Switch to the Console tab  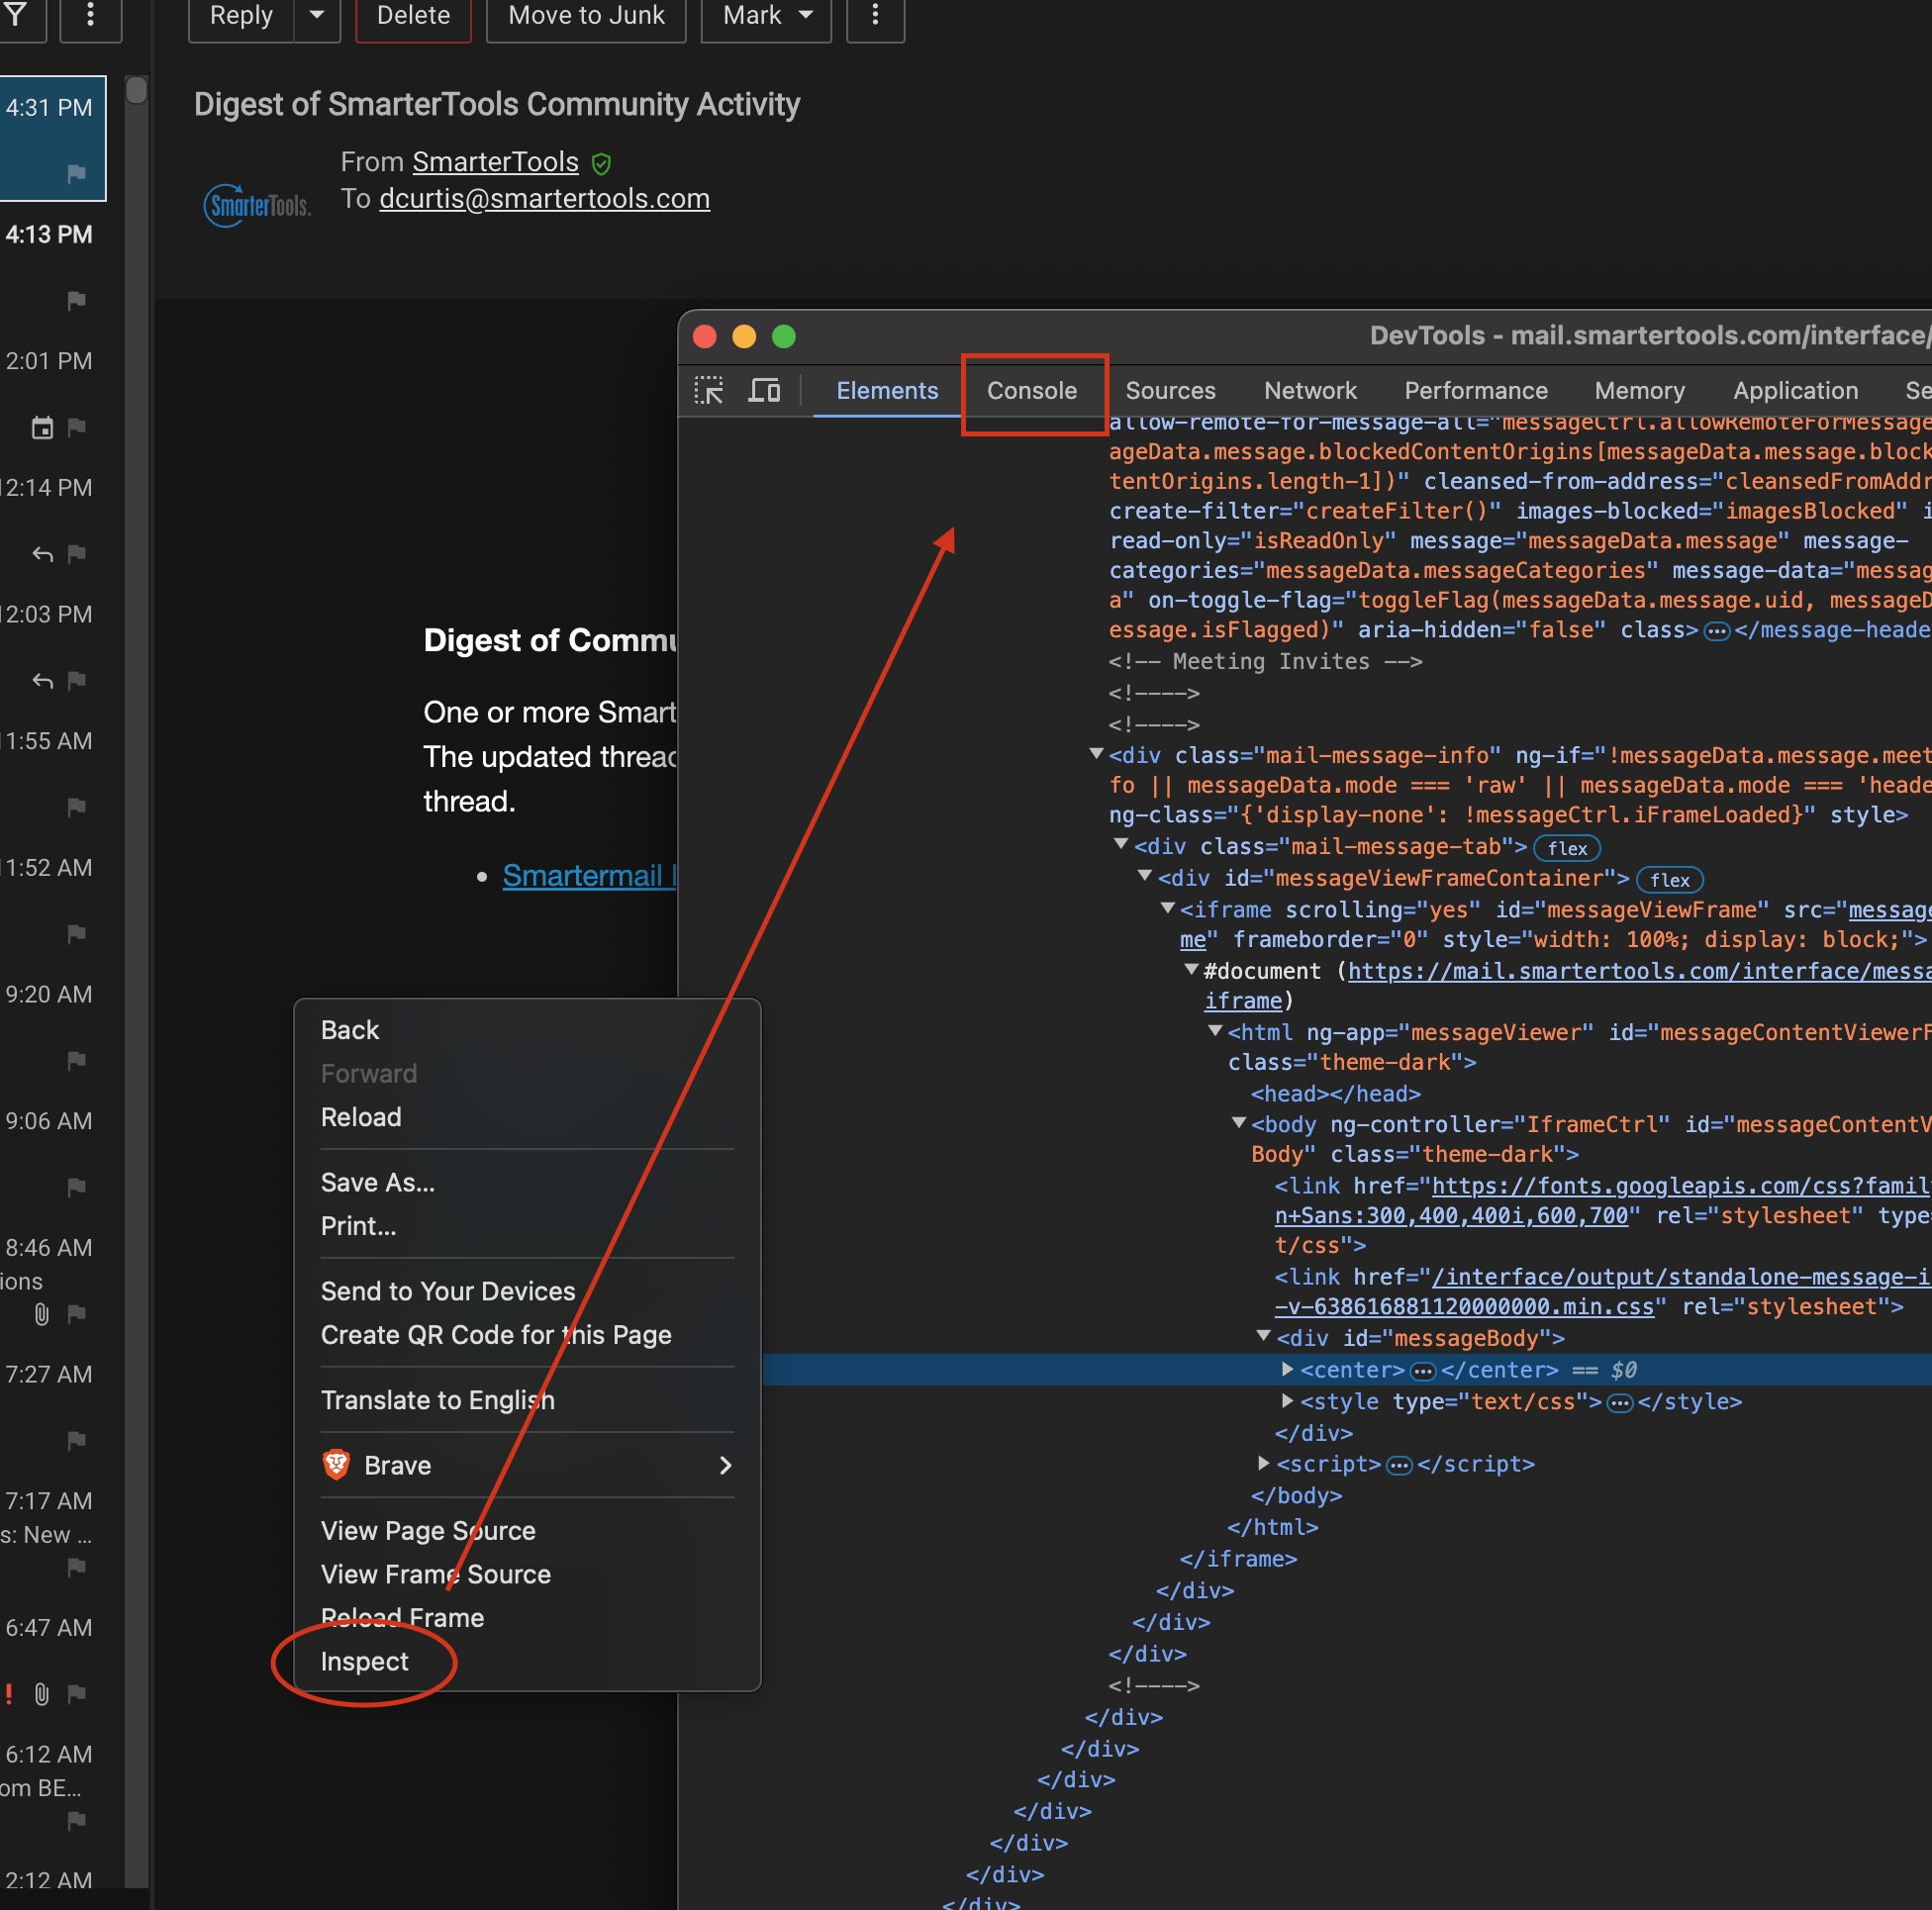(x=1032, y=391)
